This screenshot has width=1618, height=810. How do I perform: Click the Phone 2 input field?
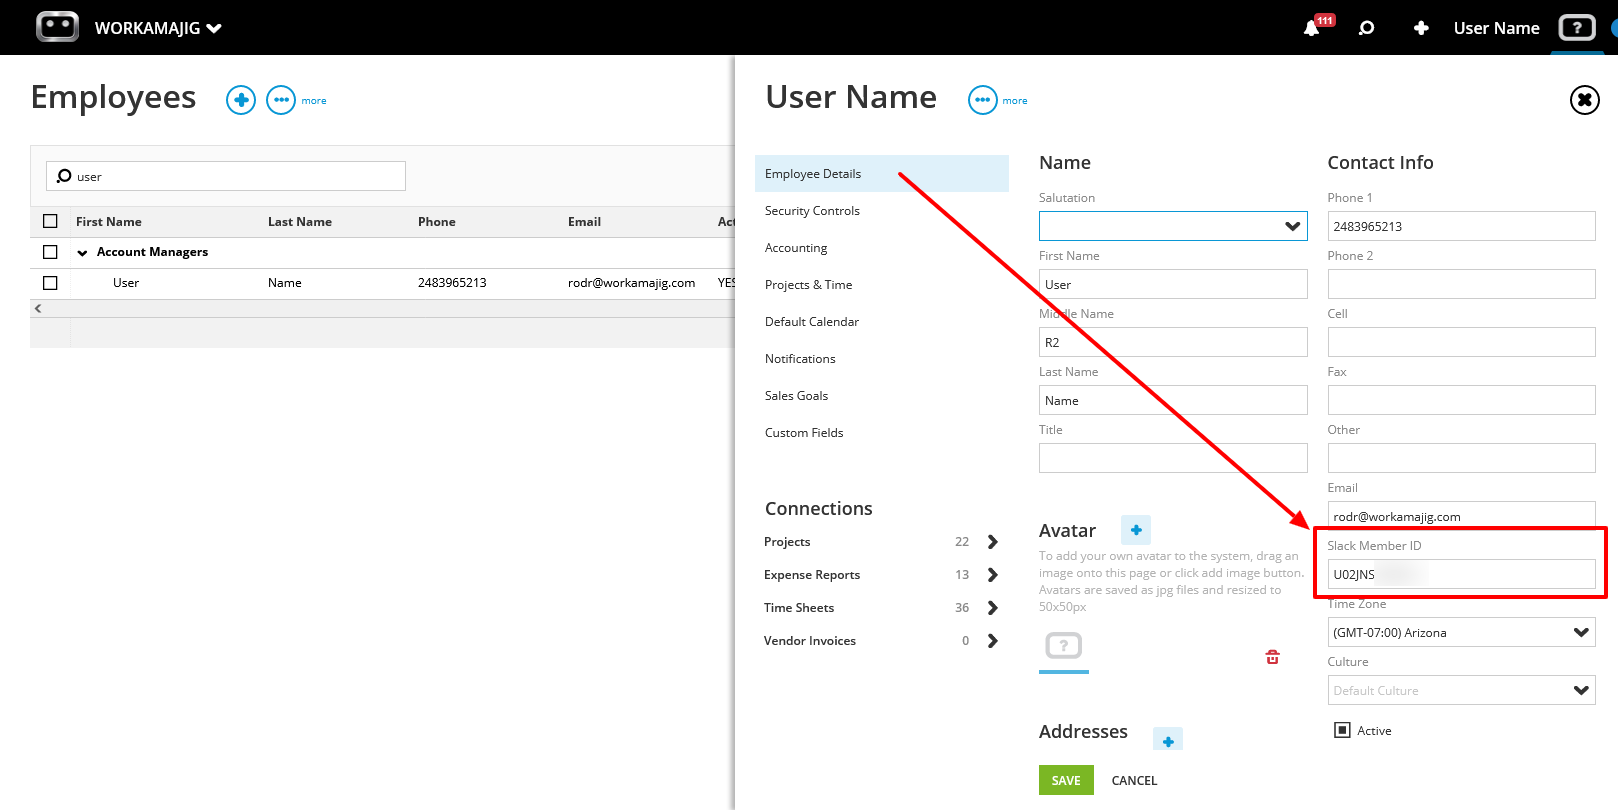pyautogui.click(x=1461, y=284)
